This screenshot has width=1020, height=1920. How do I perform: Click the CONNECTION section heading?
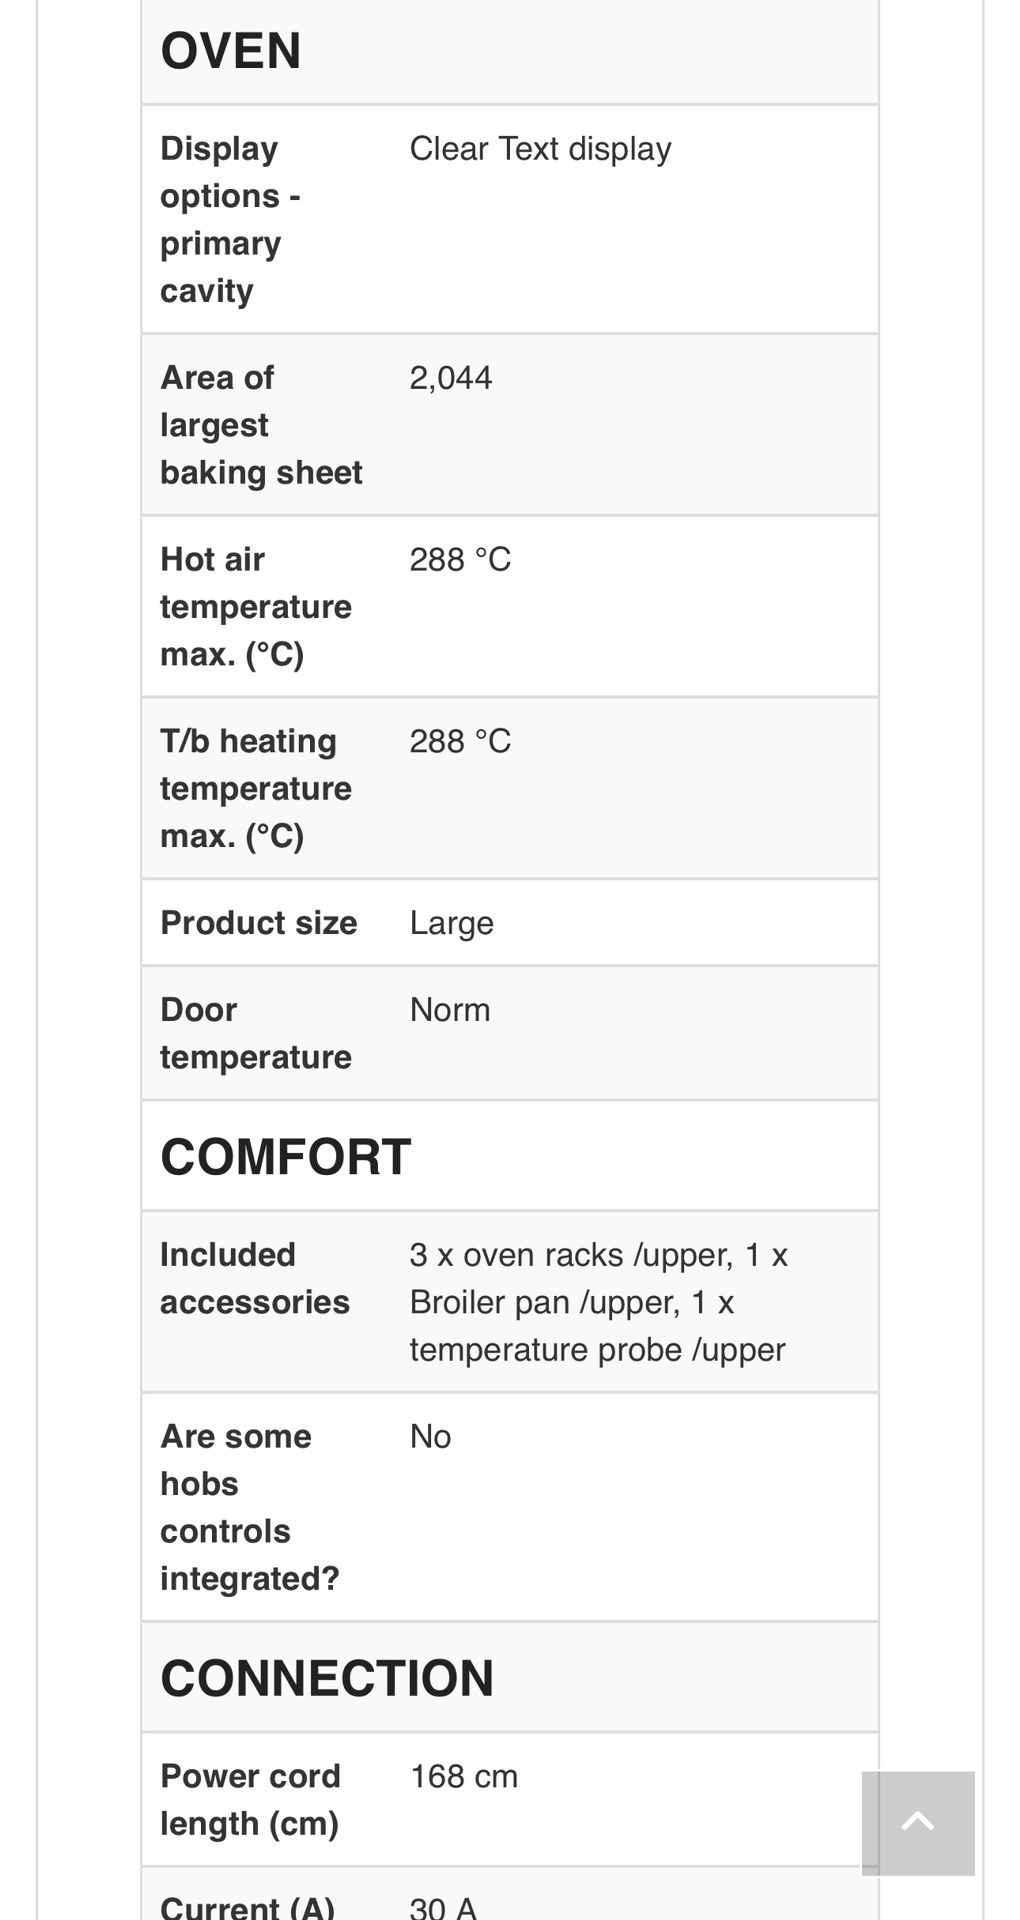click(x=328, y=1677)
